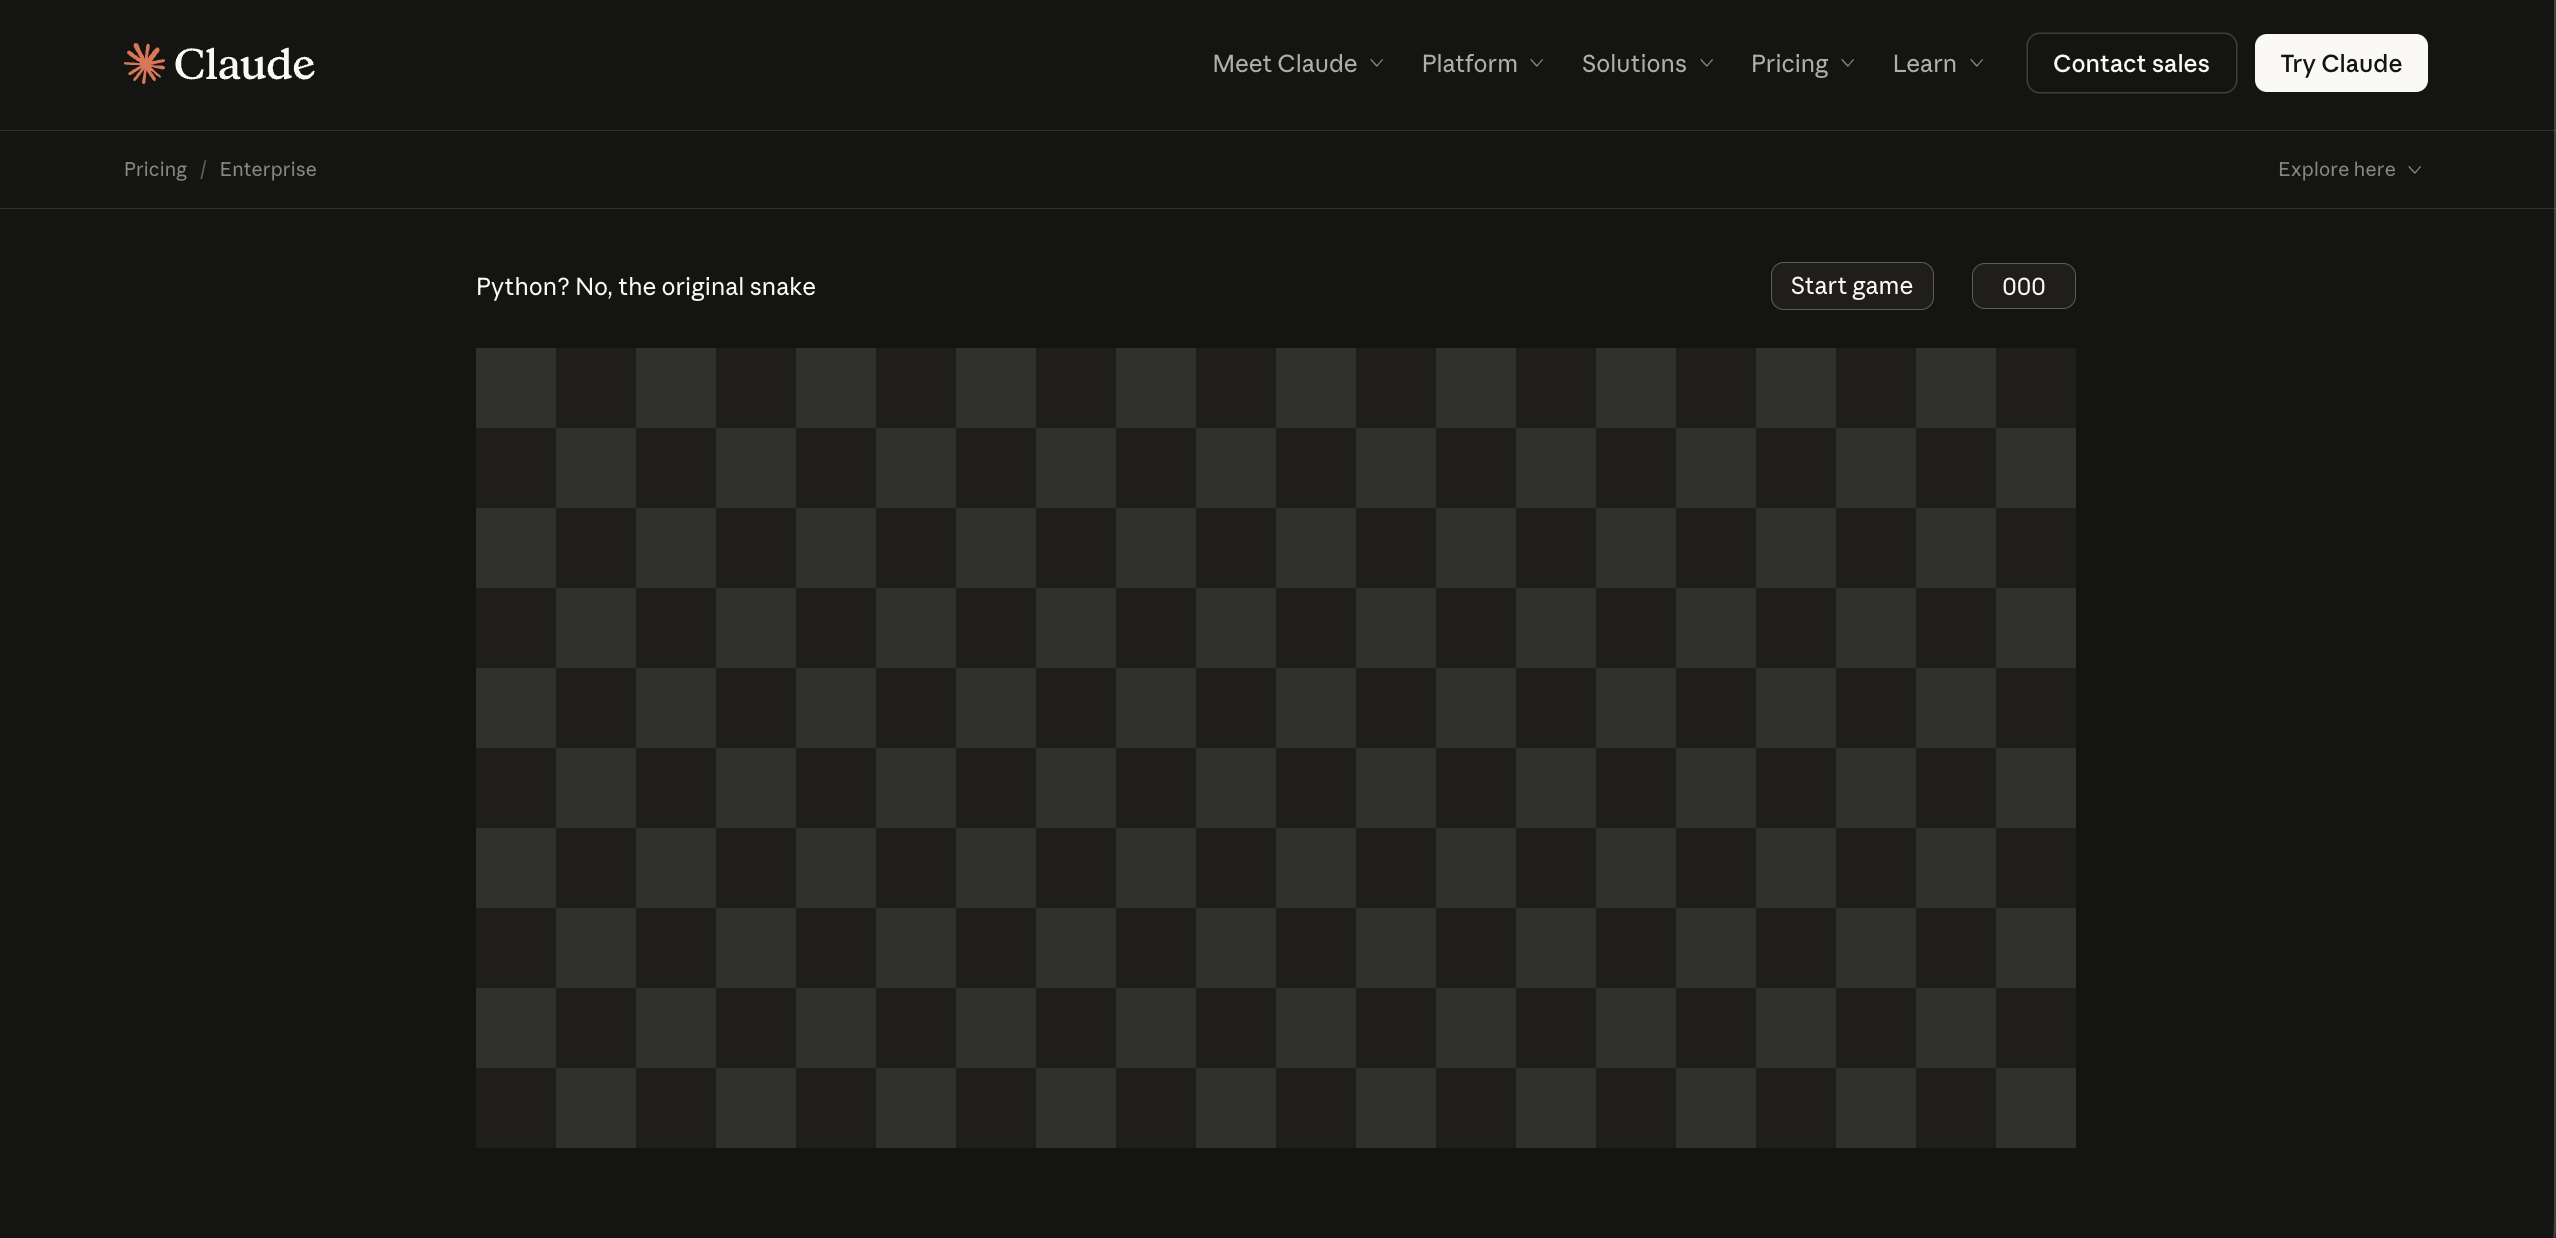Expand the Meet Claude chevron arrow
The height and width of the screenshot is (1238, 2556).
[1377, 63]
